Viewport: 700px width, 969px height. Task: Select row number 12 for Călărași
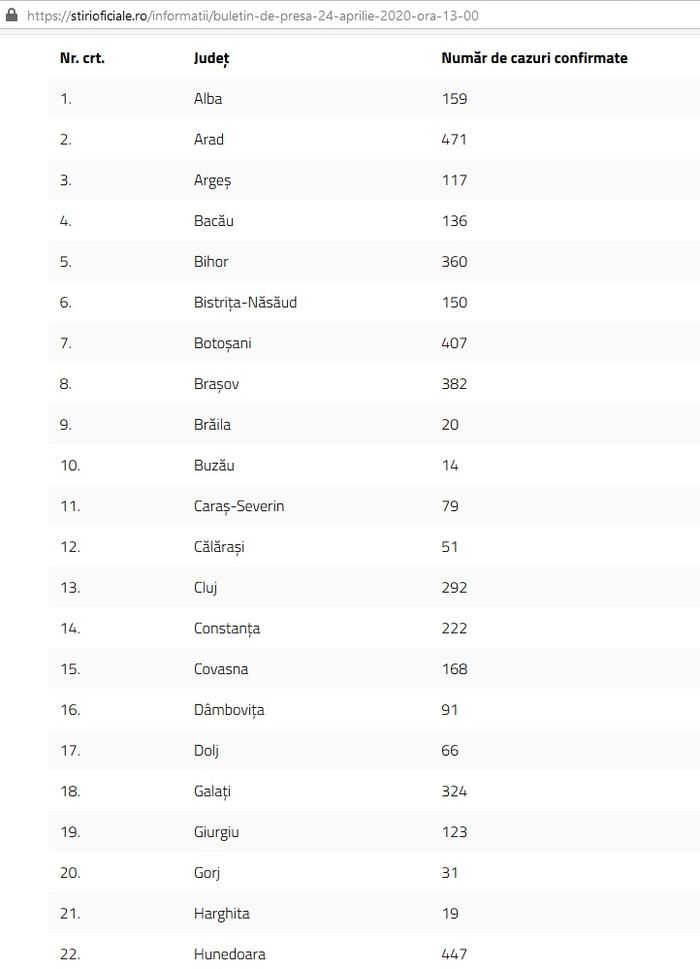pyautogui.click(x=70, y=547)
